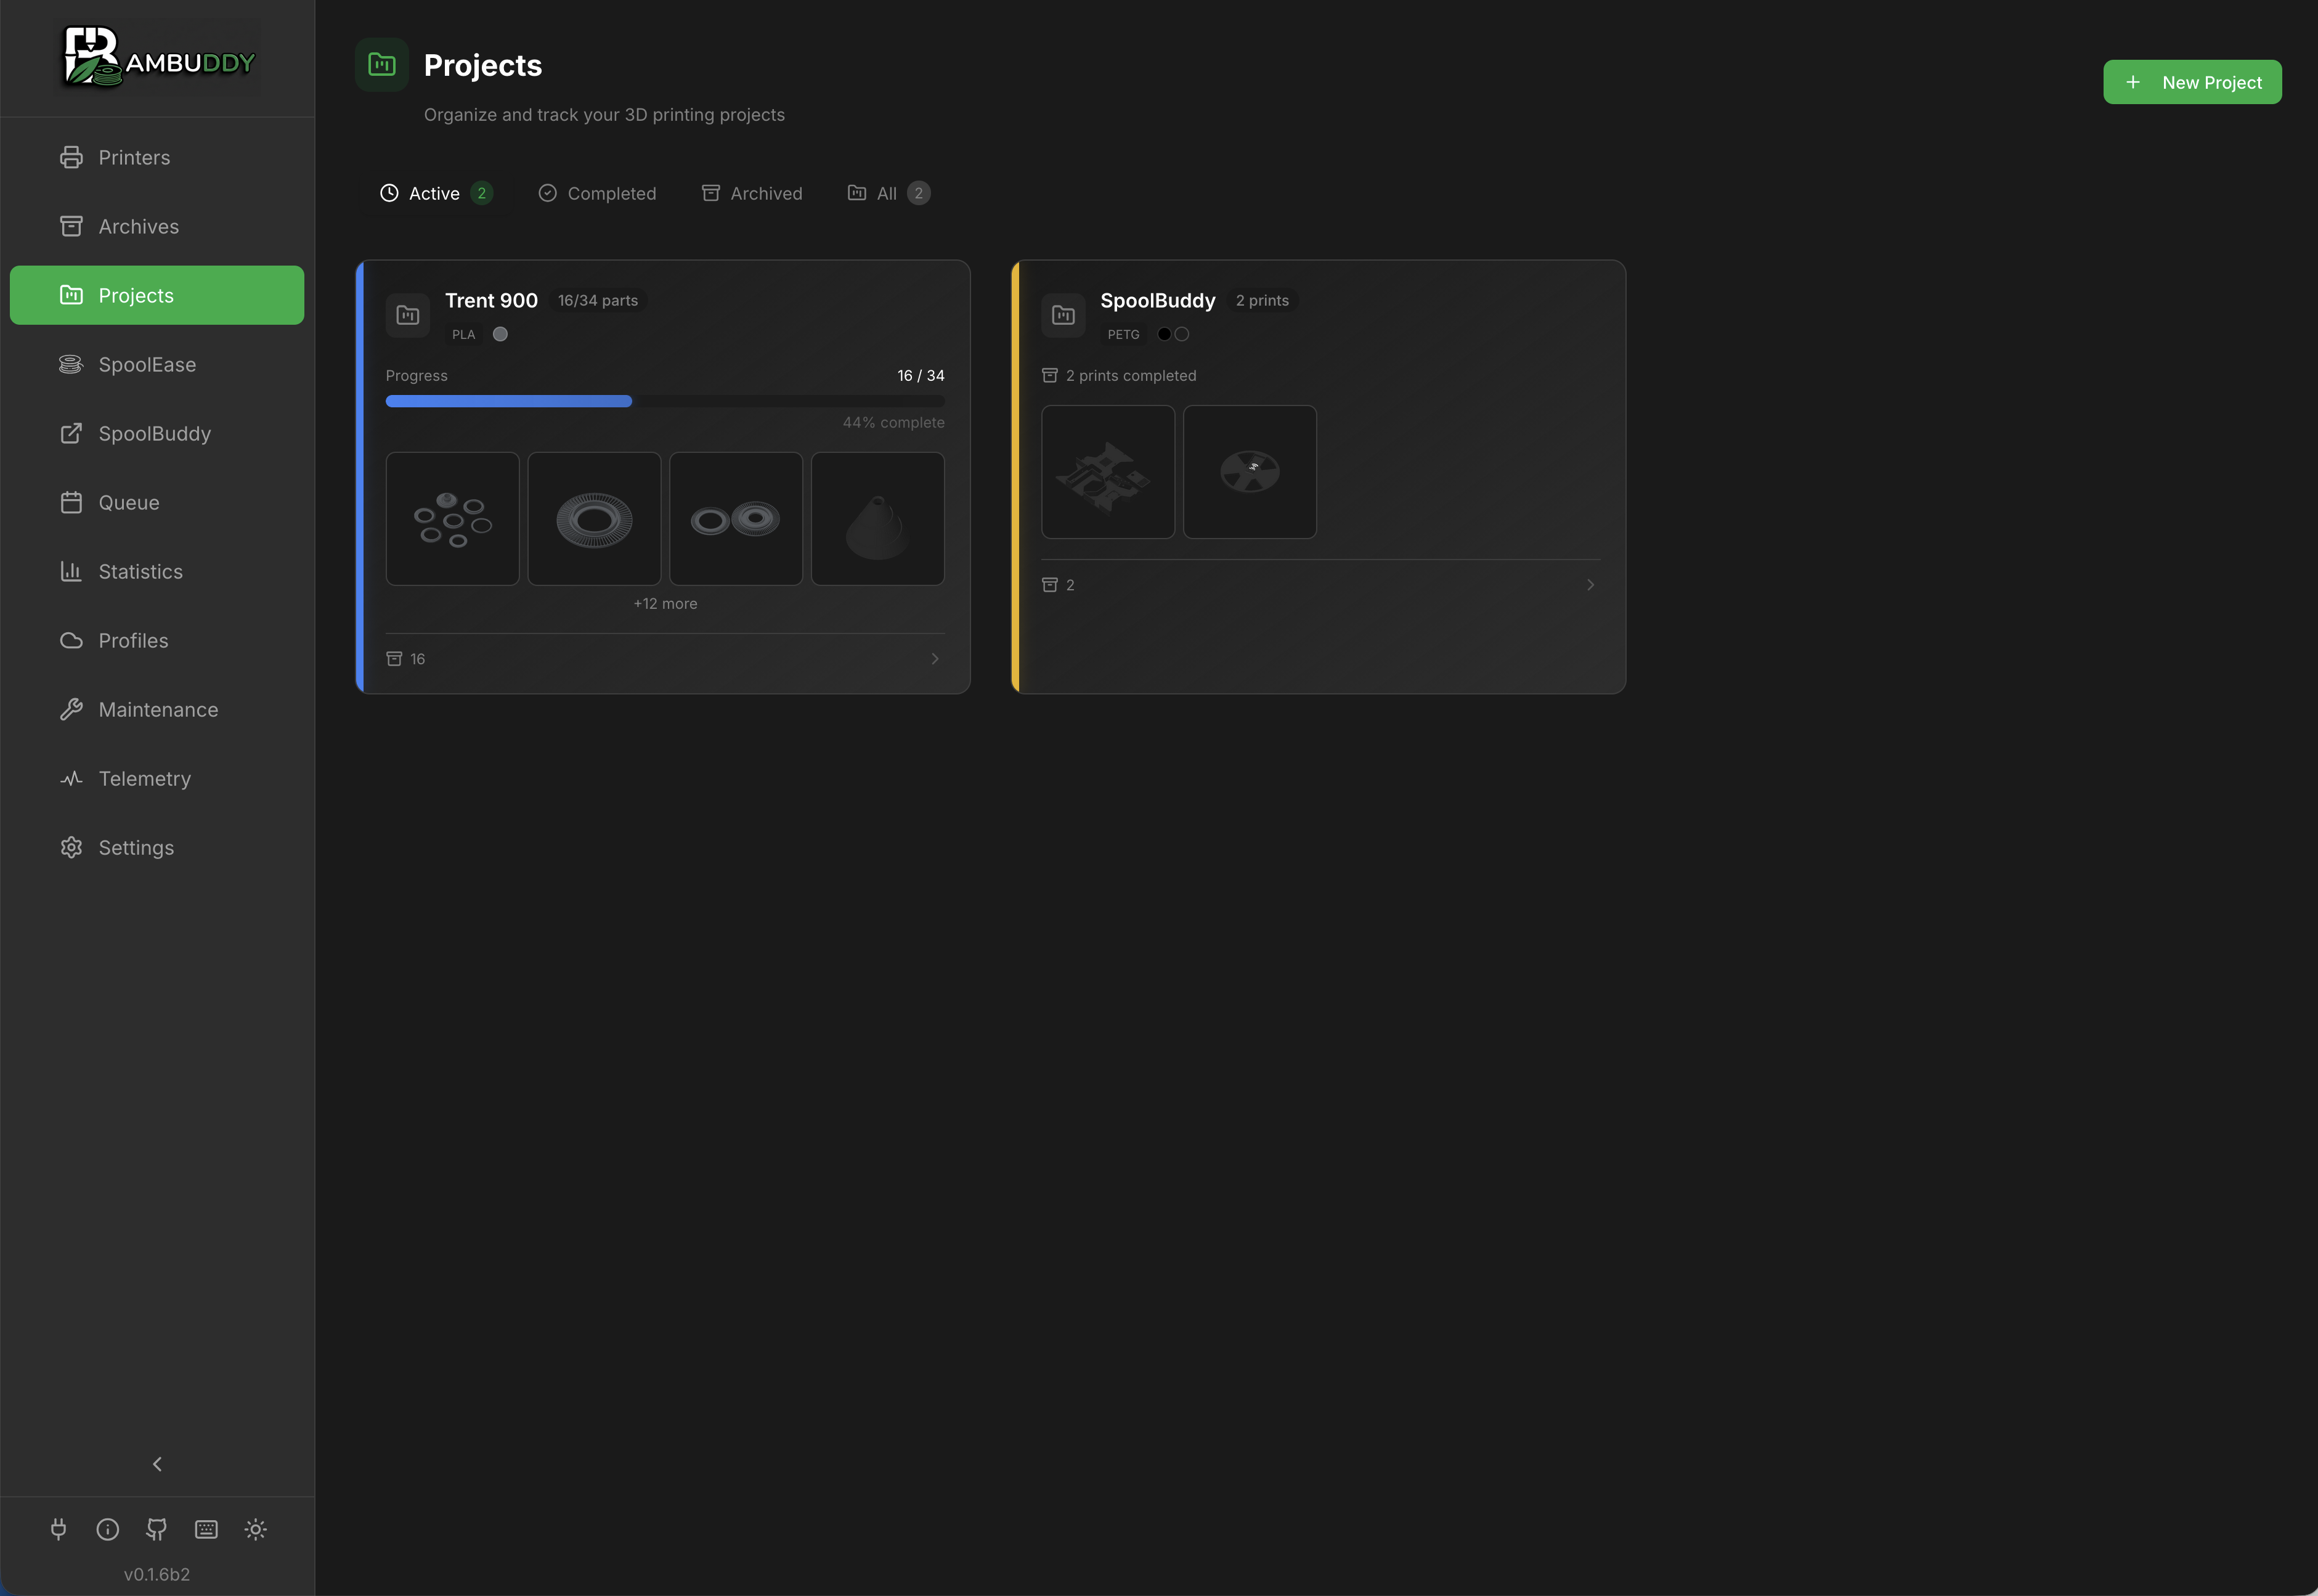The image size is (2318, 1596).
Task: Open the cone part thumbnail in Trent 900
Action: point(877,519)
